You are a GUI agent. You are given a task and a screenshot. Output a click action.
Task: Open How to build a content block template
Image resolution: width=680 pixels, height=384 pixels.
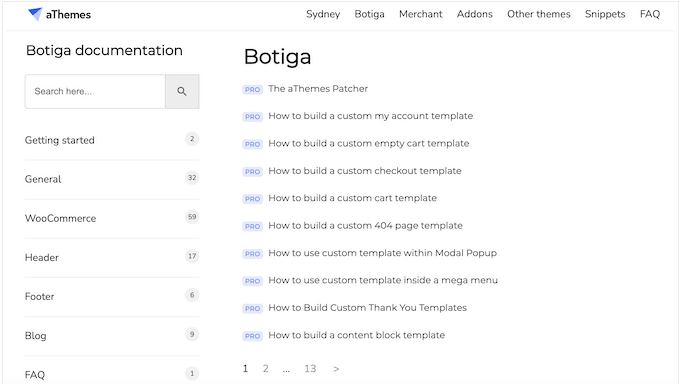tap(356, 335)
